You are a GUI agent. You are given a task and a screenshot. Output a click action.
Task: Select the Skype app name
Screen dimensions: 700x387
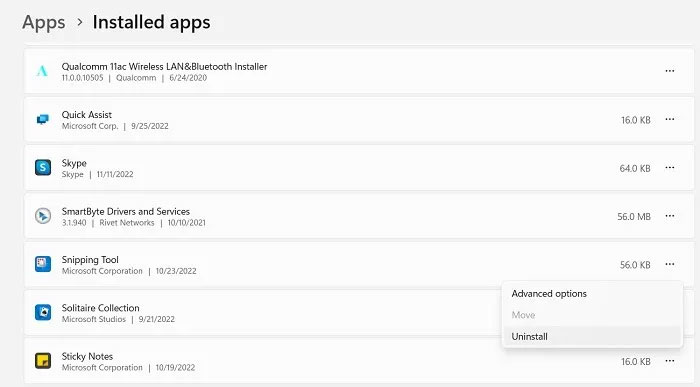click(x=74, y=163)
